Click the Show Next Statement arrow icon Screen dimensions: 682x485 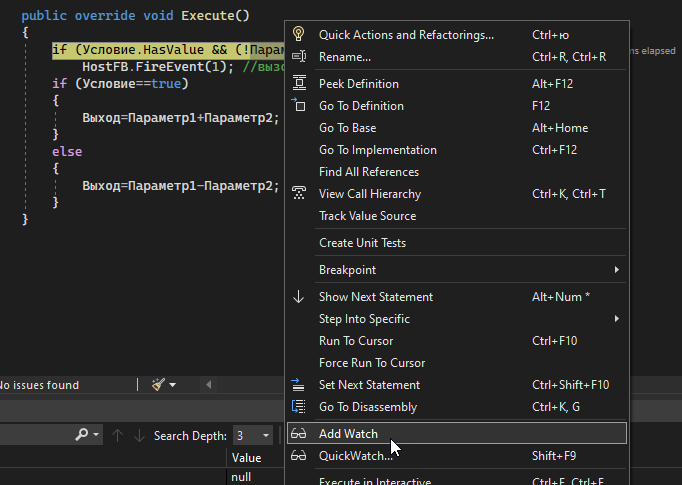click(298, 296)
